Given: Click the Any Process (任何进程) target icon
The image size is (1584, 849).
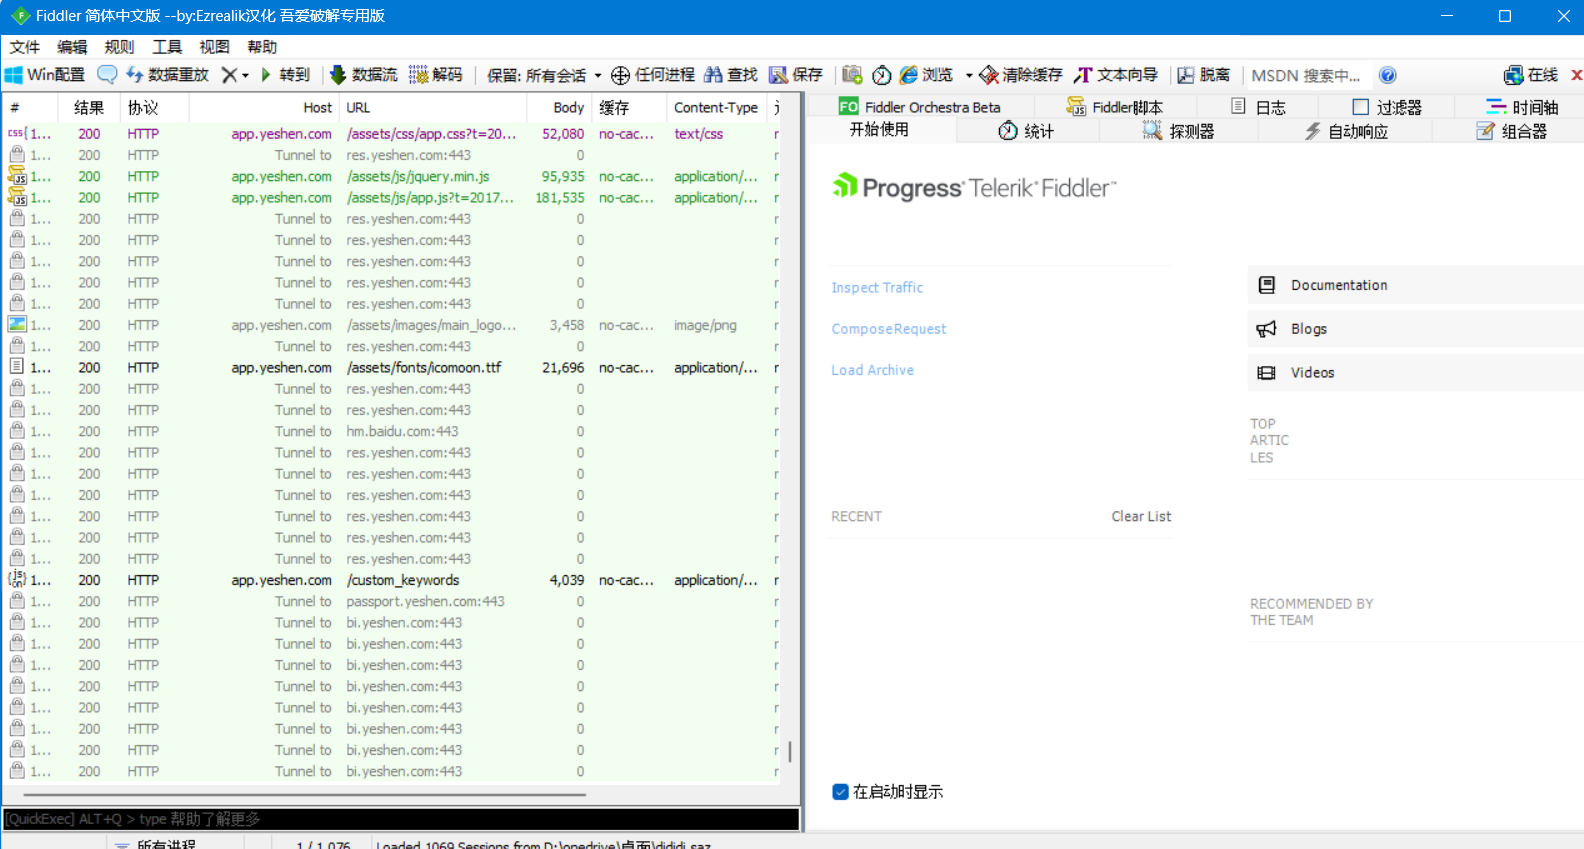Looking at the screenshot, I should [620, 75].
